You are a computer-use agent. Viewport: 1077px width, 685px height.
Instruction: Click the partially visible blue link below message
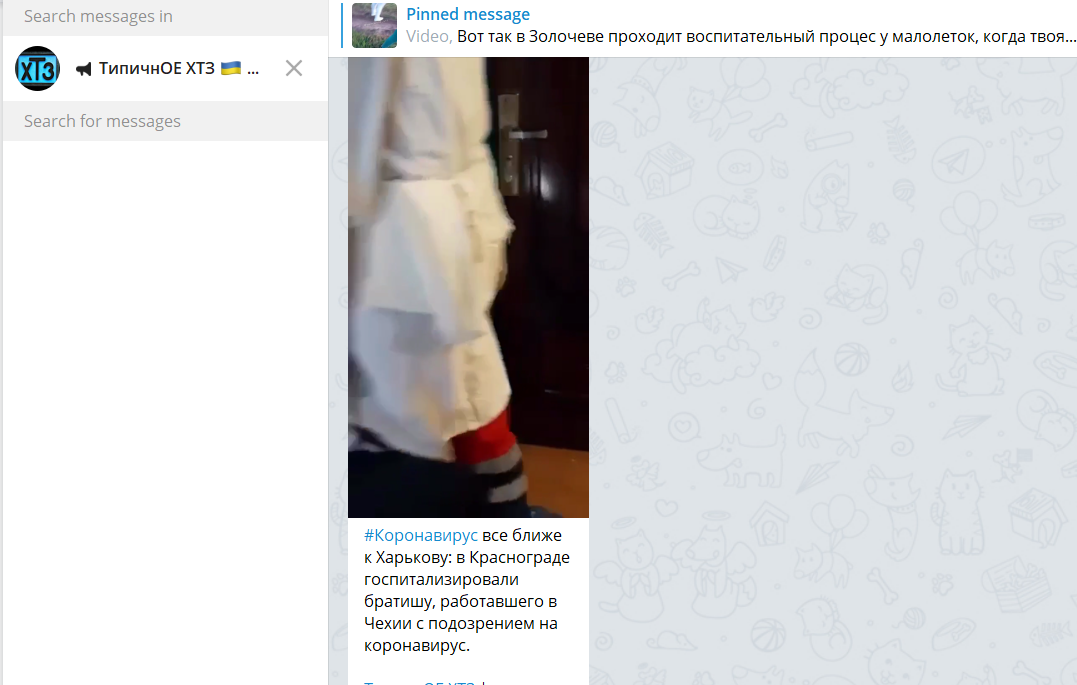point(420,682)
